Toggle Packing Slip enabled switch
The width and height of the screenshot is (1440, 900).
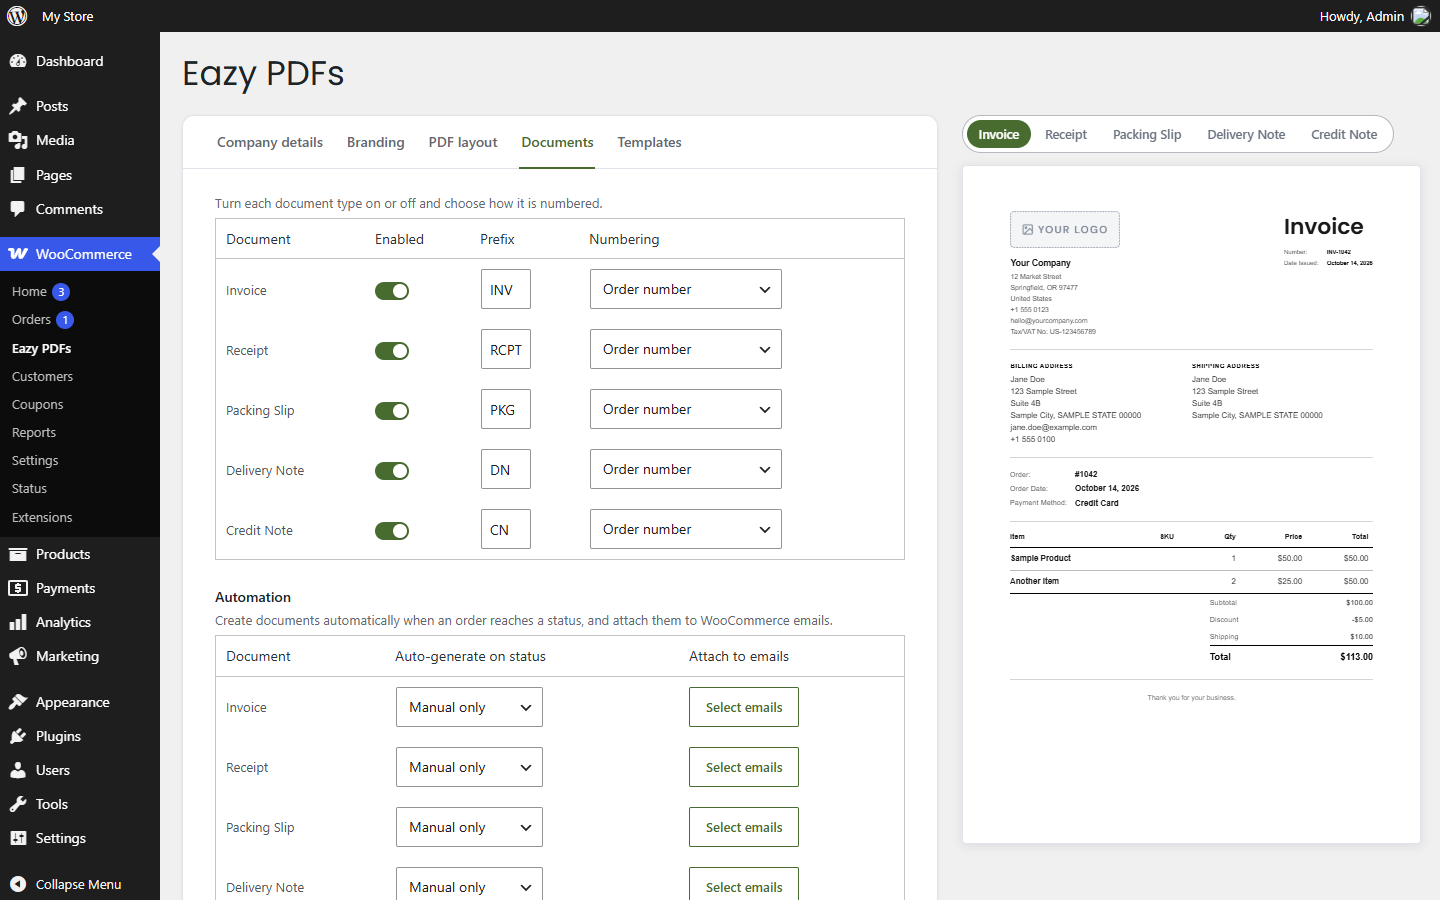pyautogui.click(x=392, y=411)
